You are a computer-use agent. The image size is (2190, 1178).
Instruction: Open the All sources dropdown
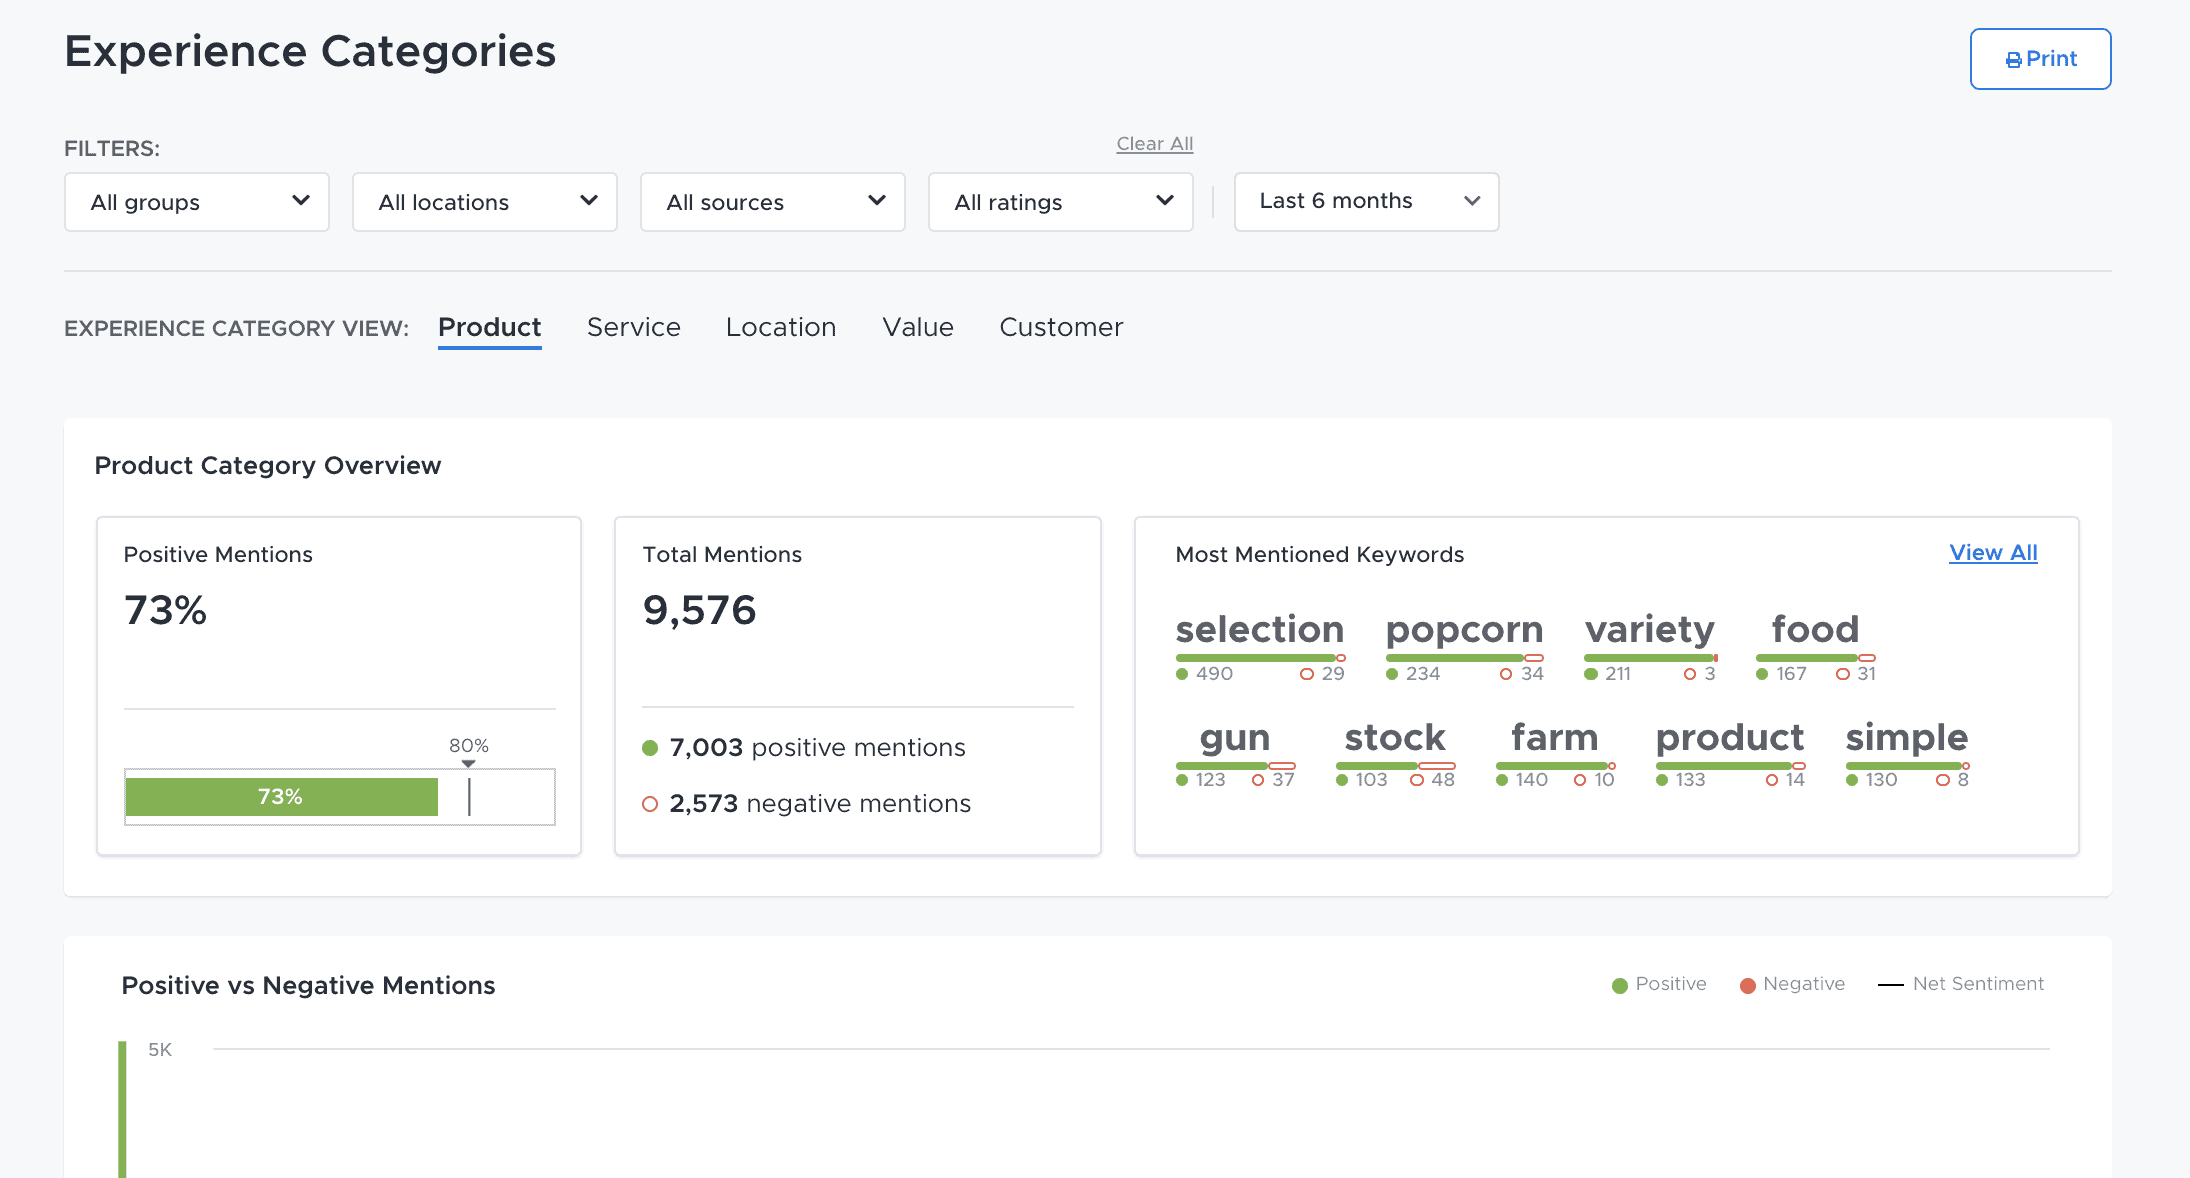[x=773, y=202]
